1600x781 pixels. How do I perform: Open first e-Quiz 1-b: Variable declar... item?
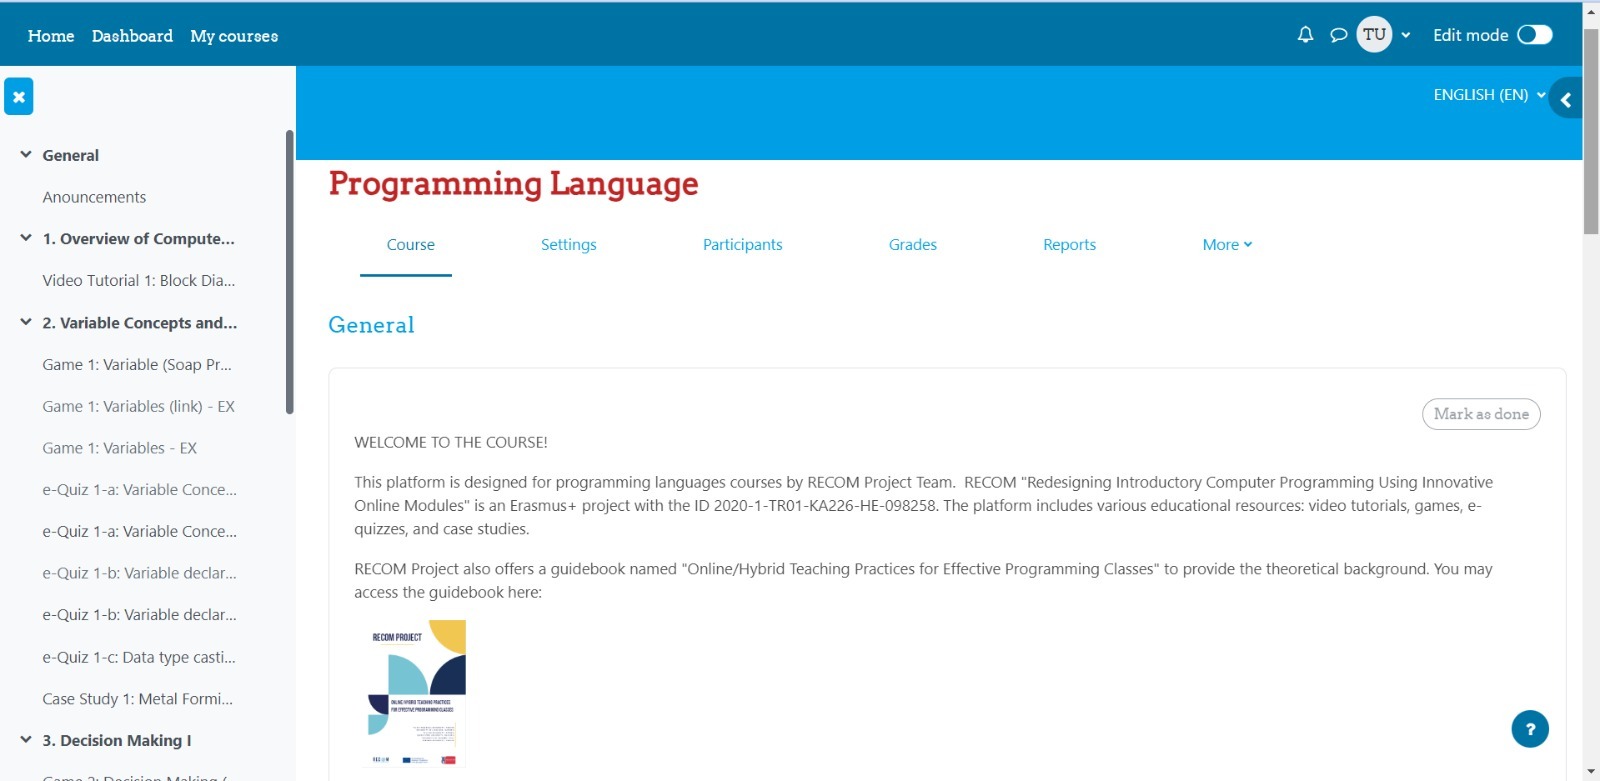(140, 573)
